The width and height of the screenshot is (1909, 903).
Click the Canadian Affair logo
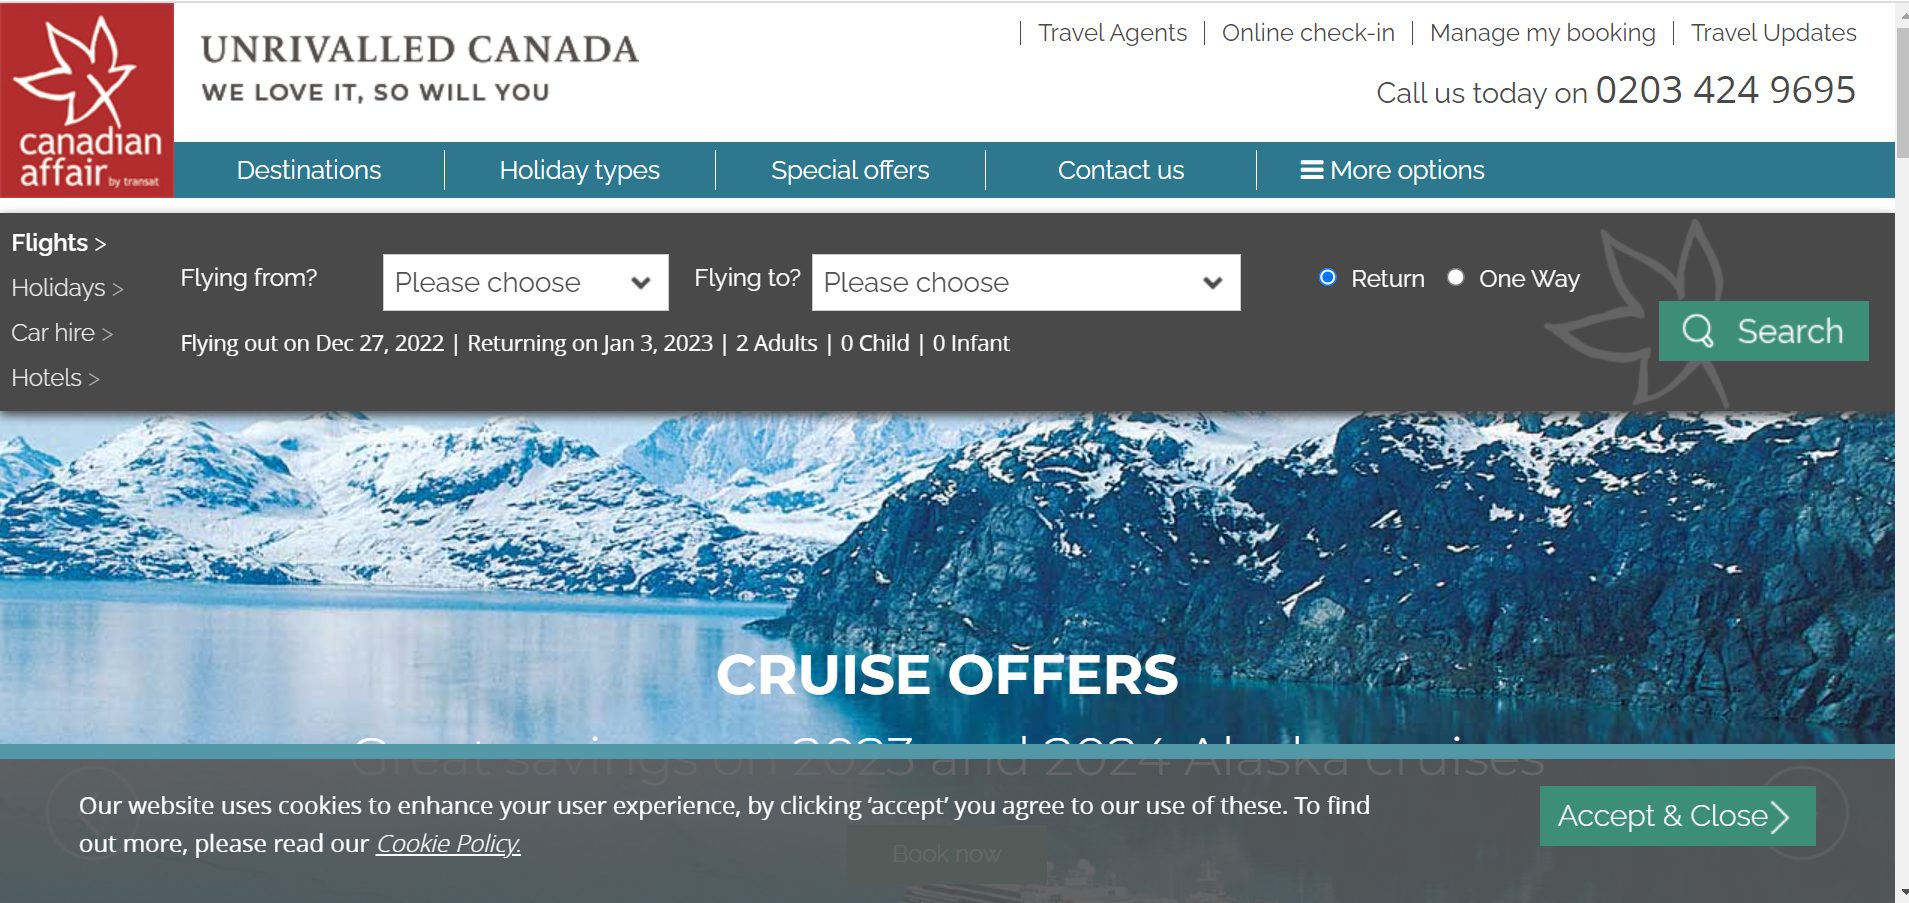point(87,100)
